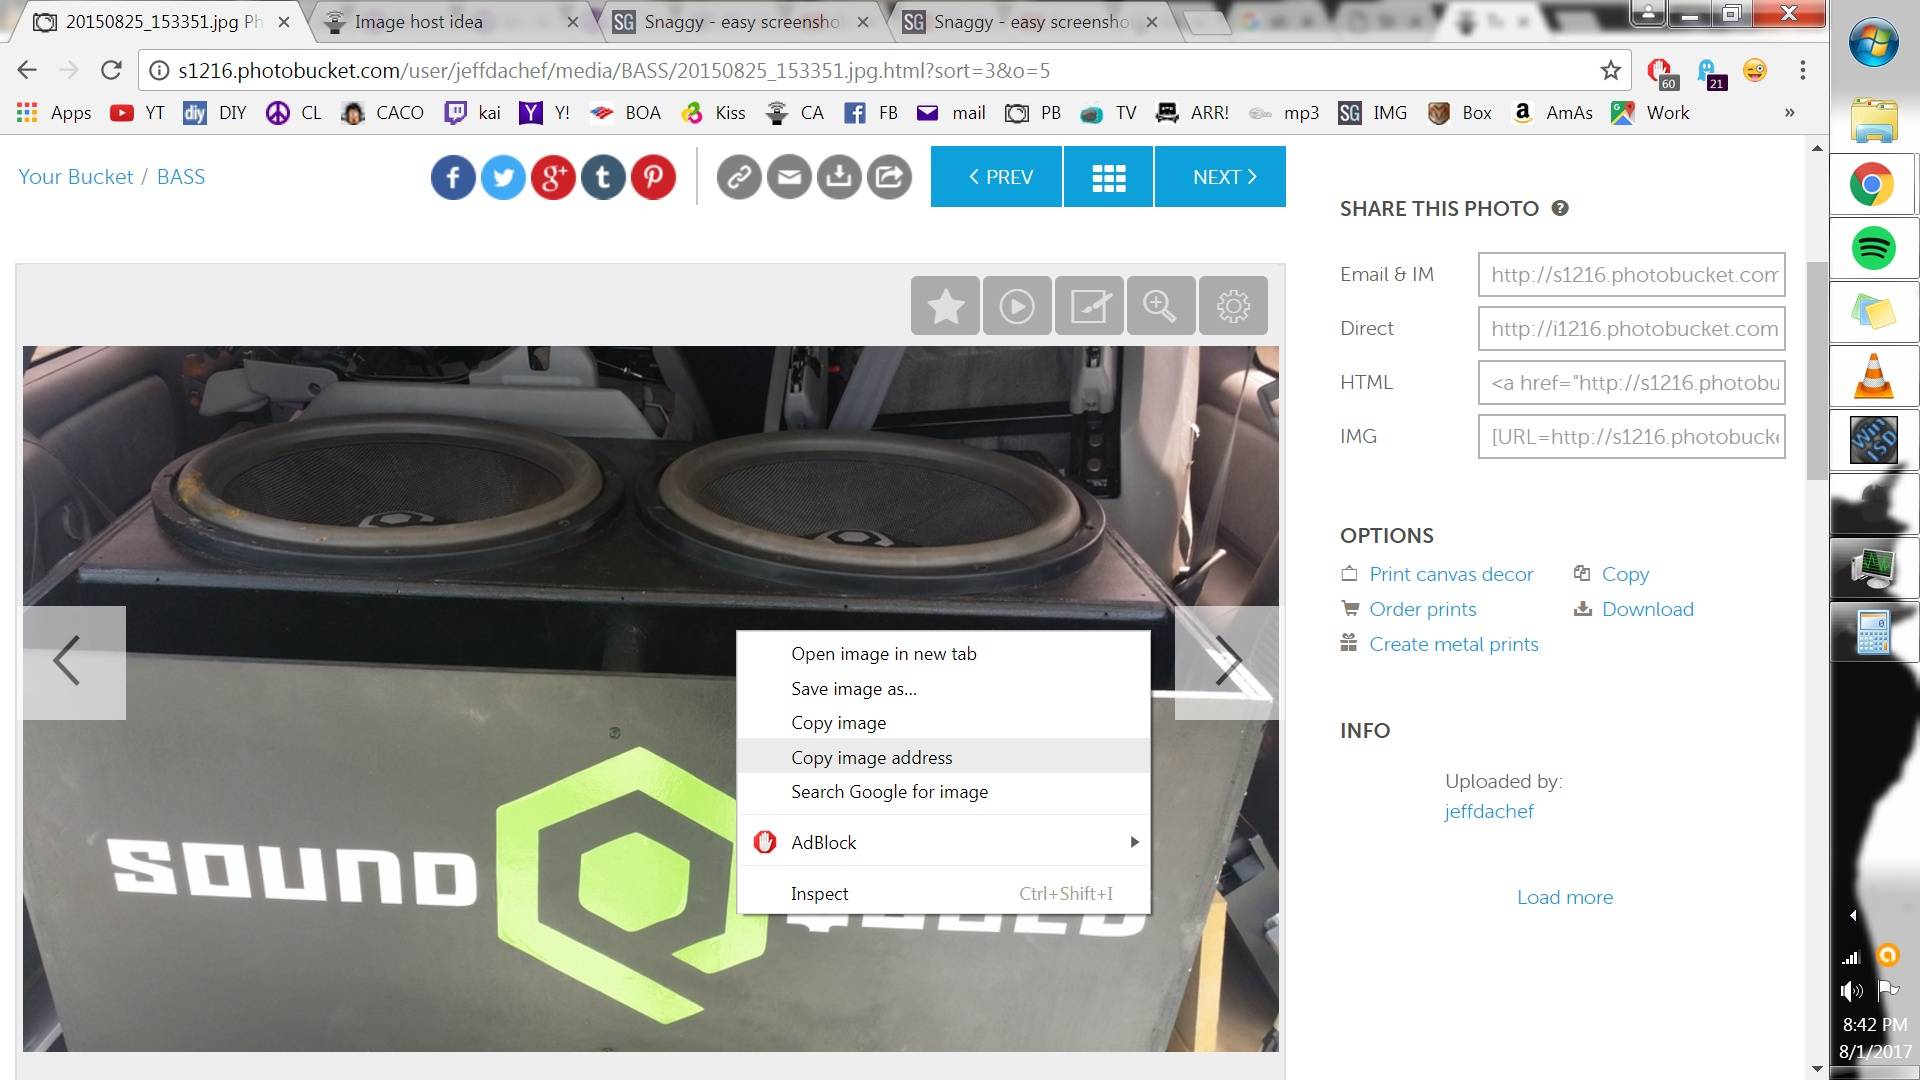Open the album grid view
The height and width of the screenshot is (1080, 1920).
1108,177
